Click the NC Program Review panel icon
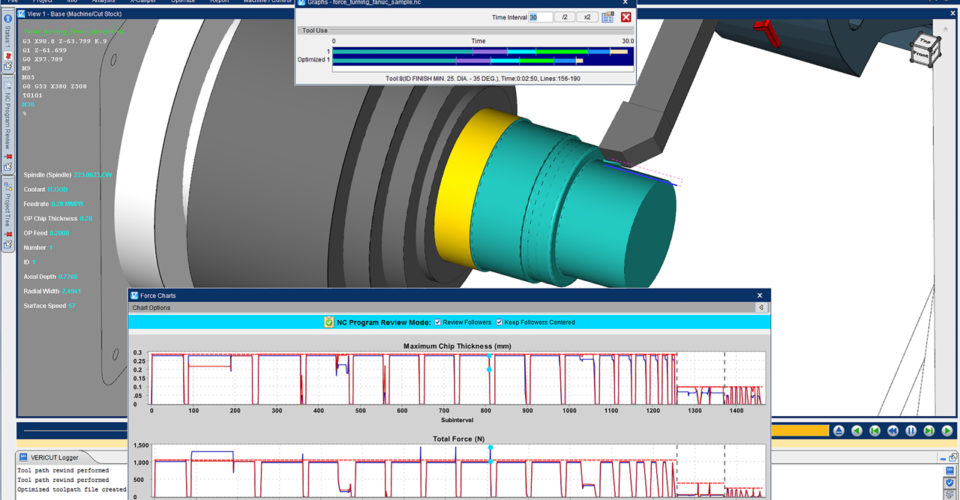This screenshot has width=960, height=500. click(8, 86)
